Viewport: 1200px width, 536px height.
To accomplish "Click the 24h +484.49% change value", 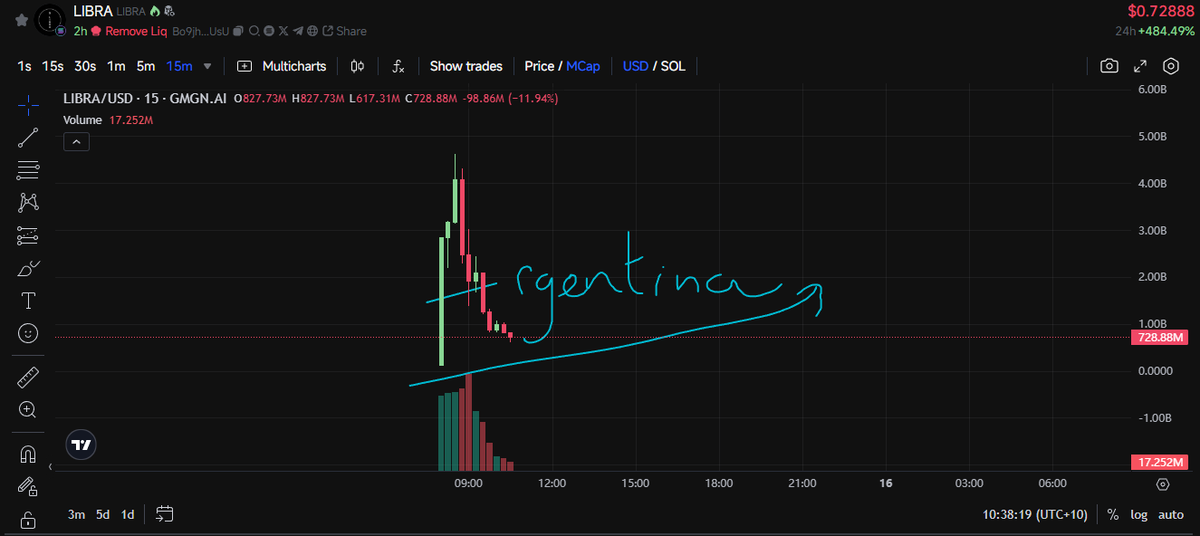I will pos(1153,31).
